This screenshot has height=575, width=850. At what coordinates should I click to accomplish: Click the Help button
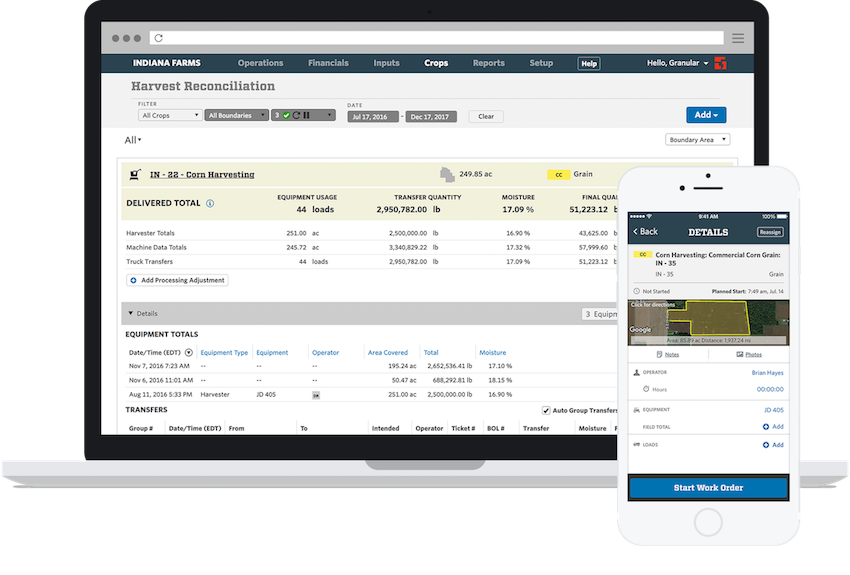click(589, 64)
